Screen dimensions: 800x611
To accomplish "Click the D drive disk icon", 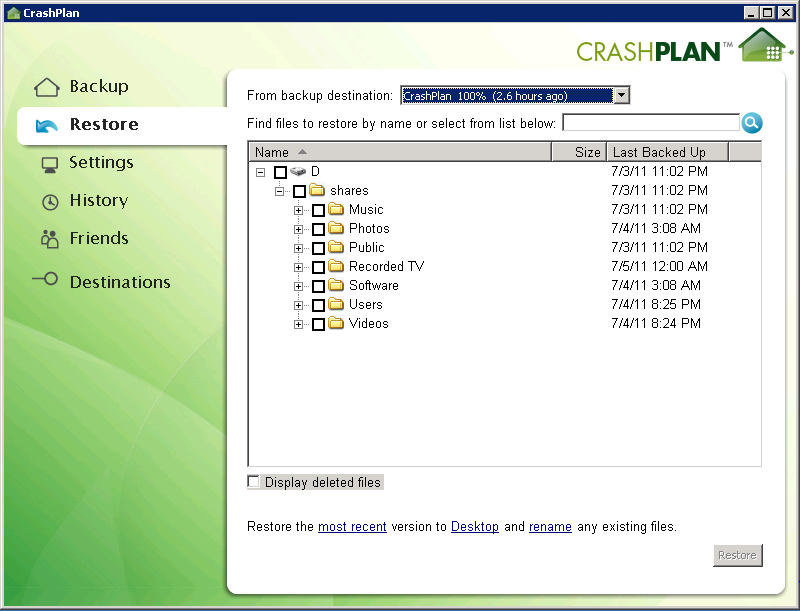I will pos(298,171).
